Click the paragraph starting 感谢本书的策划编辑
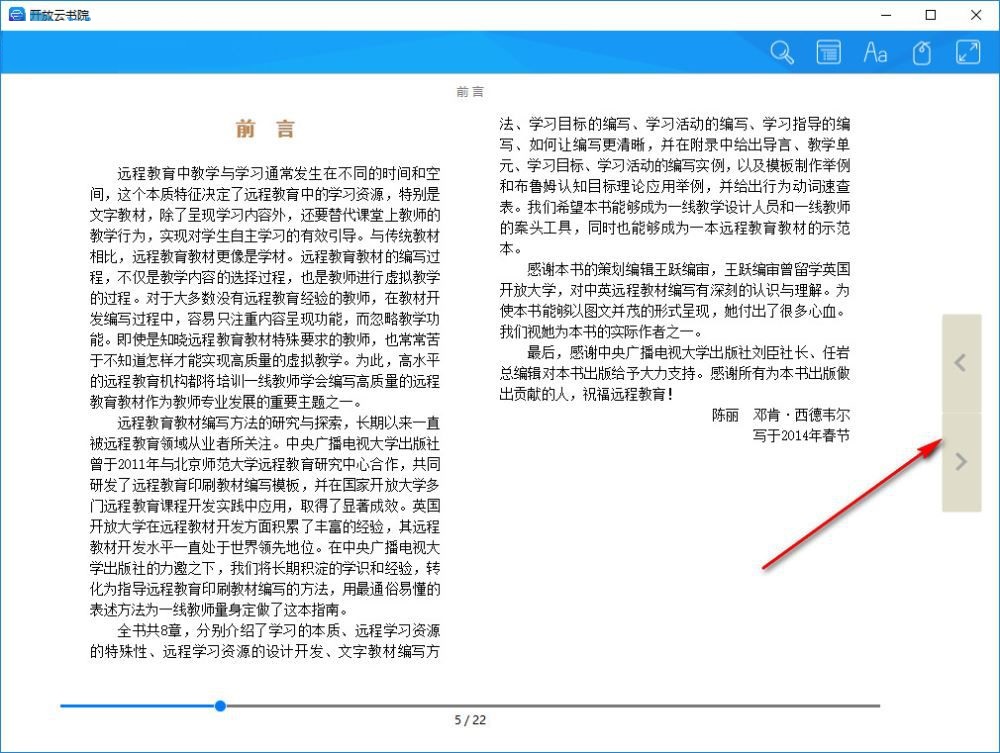Screen dimensions: 1000x753 [x=675, y=300]
